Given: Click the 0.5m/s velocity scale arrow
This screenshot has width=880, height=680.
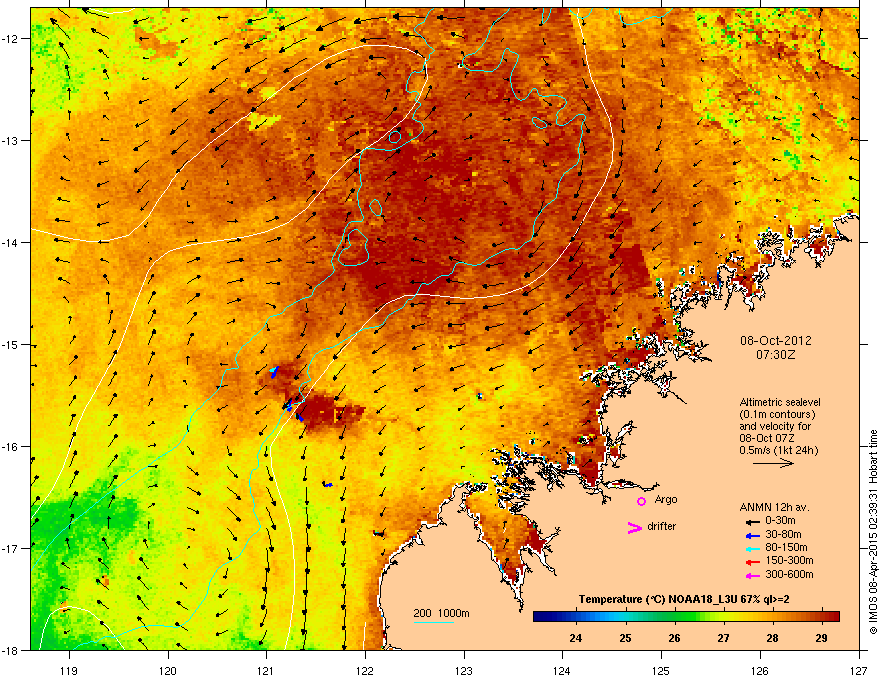Looking at the screenshot, I should click(773, 463).
